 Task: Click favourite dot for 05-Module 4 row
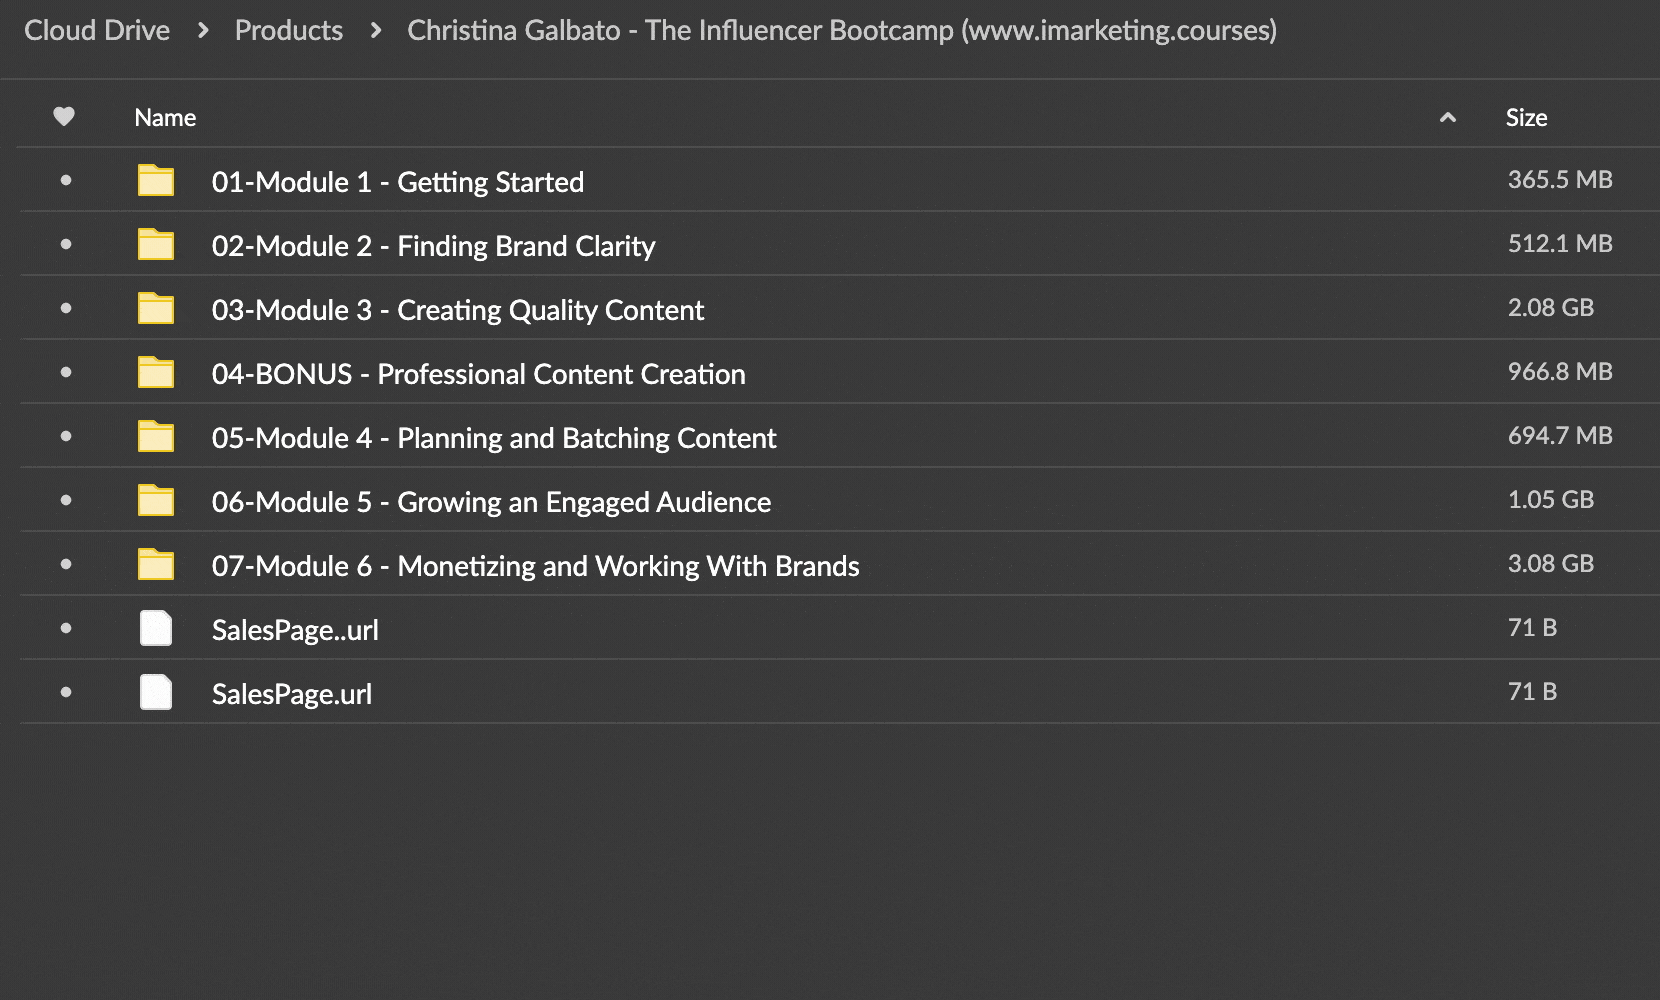pyautogui.click(x=66, y=436)
